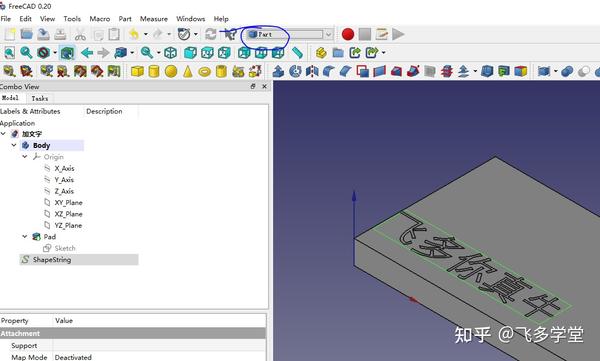This screenshot has width=600, height=361.
Task: Create a Torus primitive
Action: tap(205, 72)
